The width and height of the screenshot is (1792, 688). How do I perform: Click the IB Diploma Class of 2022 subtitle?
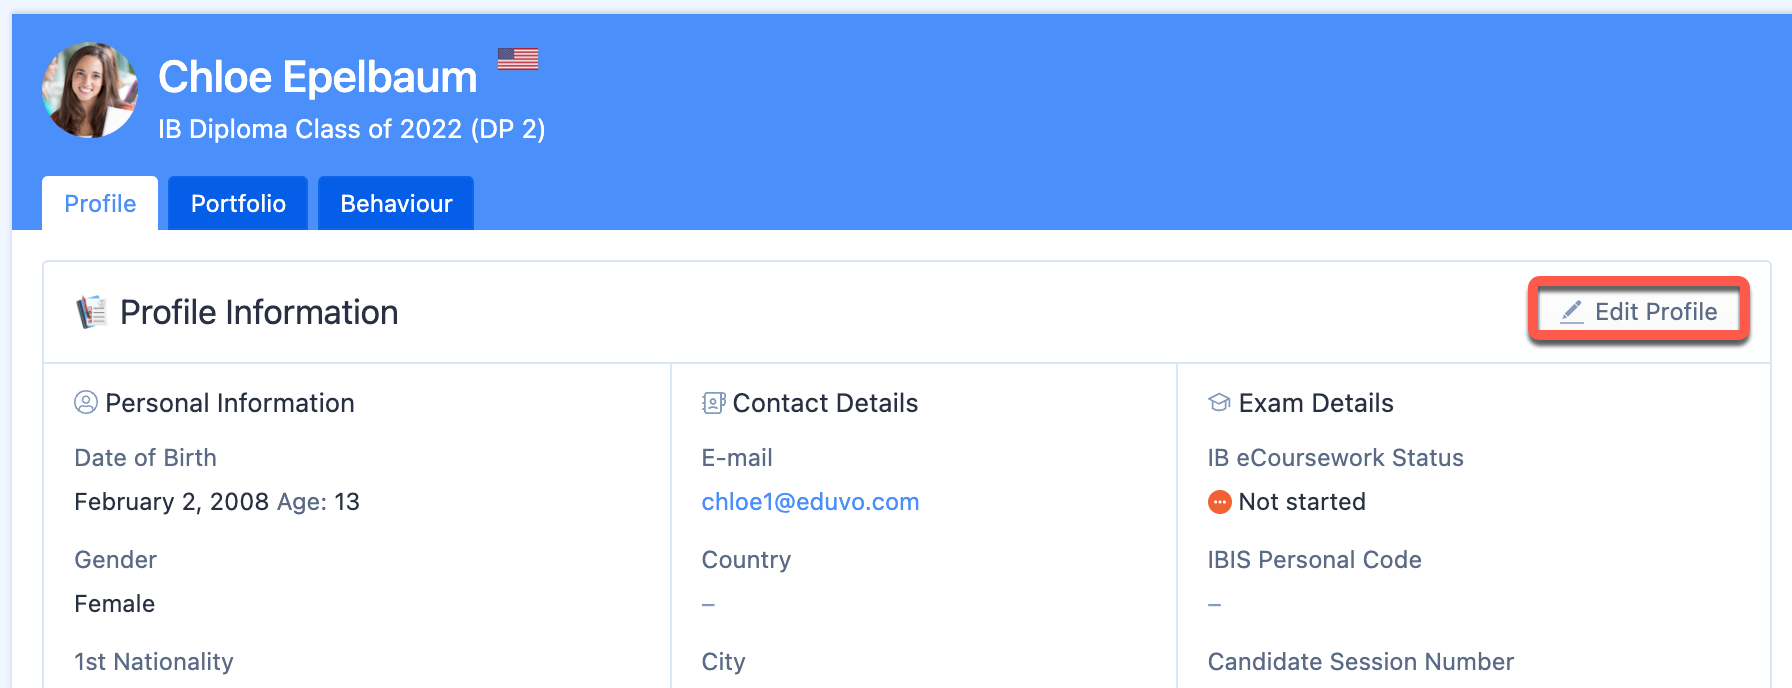click(352, 129)
